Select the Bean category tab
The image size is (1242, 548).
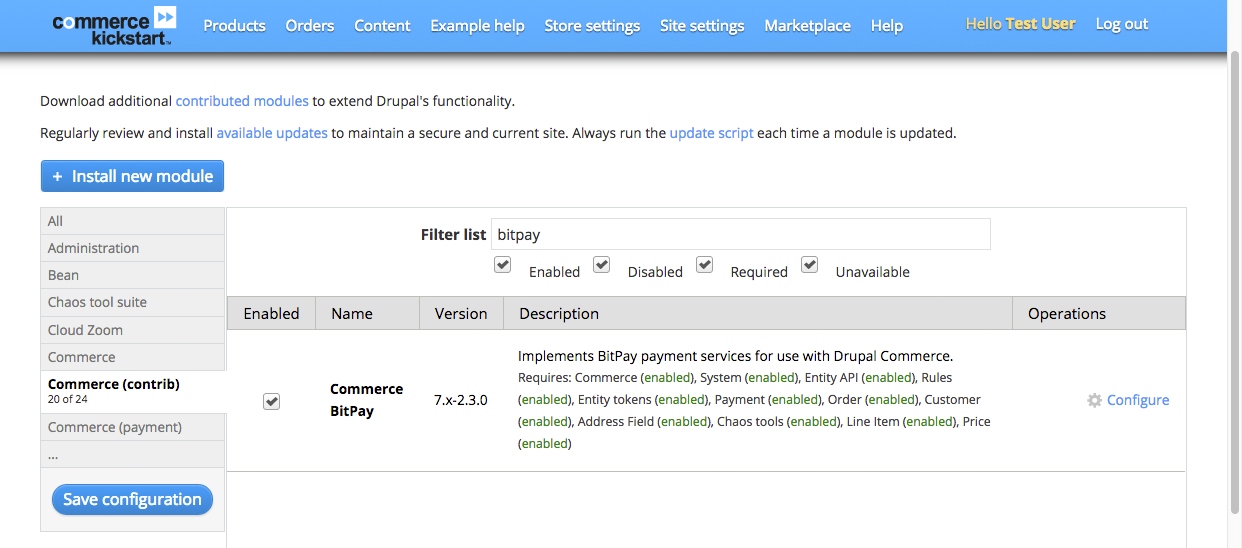pos(133,275)
